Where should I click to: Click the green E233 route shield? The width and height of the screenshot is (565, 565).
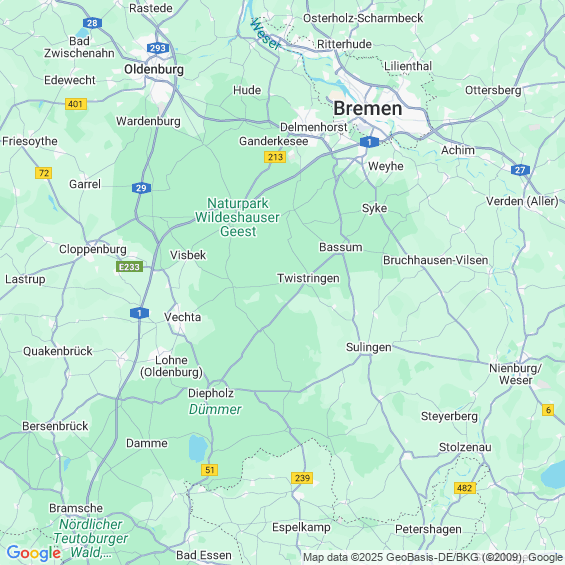tap(129, 267)
